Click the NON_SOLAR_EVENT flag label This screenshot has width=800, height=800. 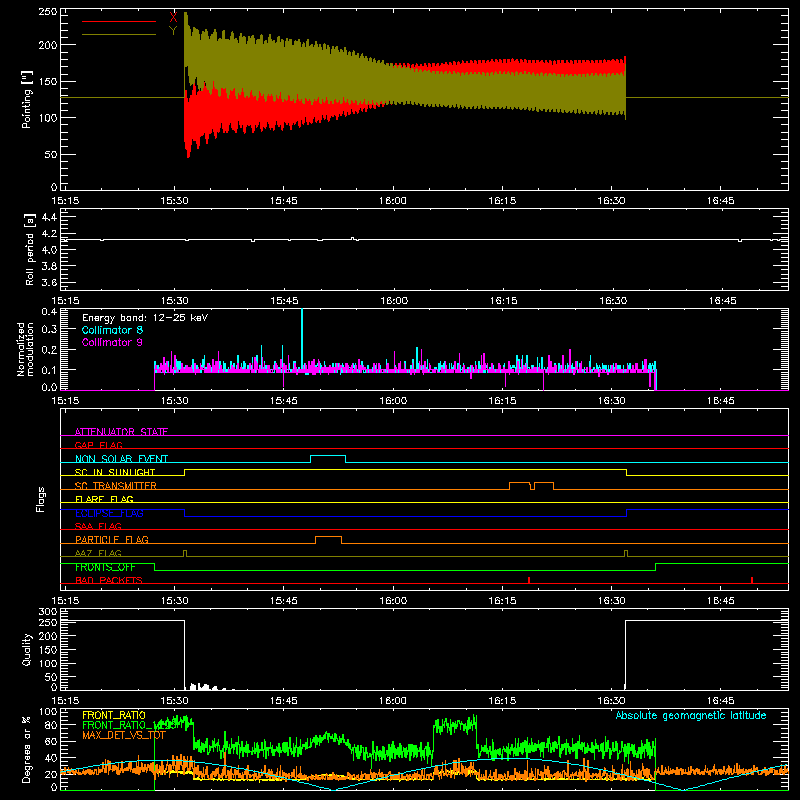121,459
